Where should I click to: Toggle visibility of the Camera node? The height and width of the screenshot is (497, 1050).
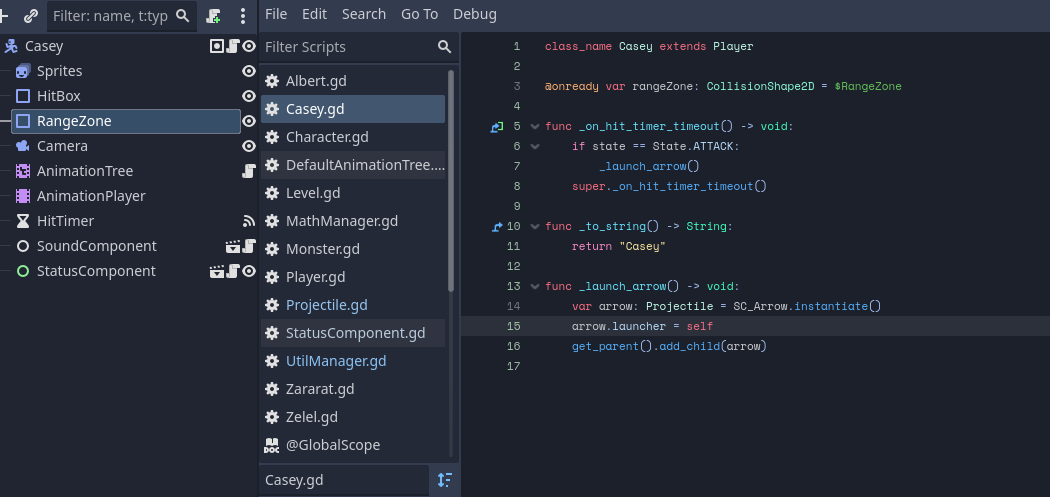coord(249,146)
